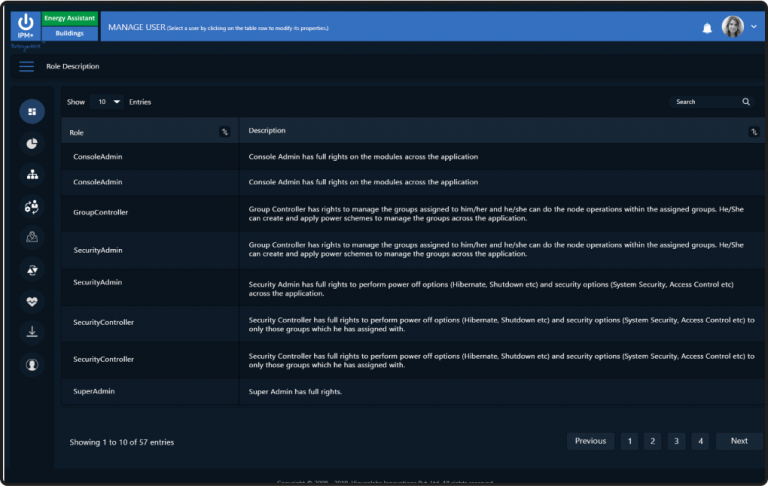The height and width of the screenshot is (486, 768).
Task: Open the pie chart reports icon
Action: [32, 144]
